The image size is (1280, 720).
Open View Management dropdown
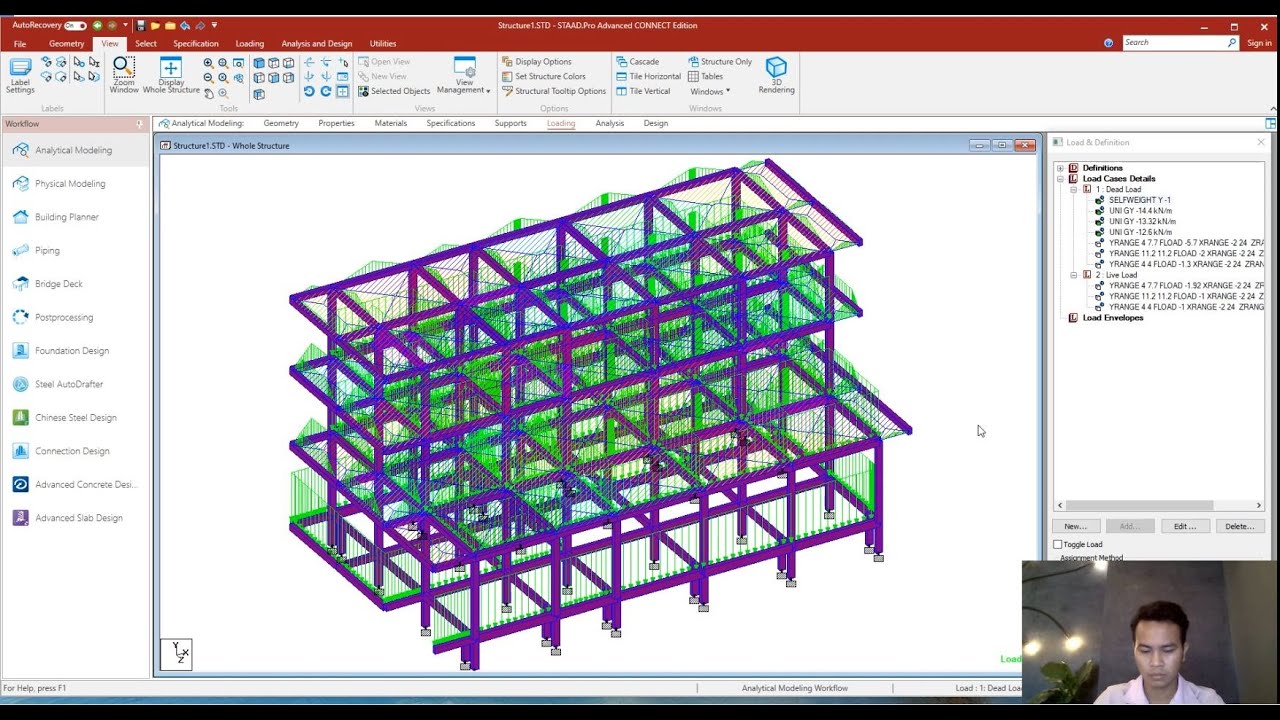(464, 76)
